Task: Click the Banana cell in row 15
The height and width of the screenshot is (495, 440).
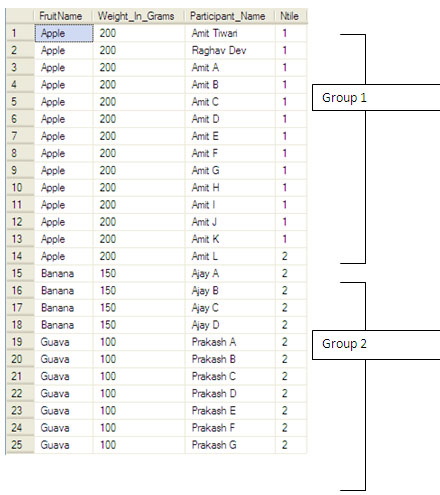Action: coord(64,274)
